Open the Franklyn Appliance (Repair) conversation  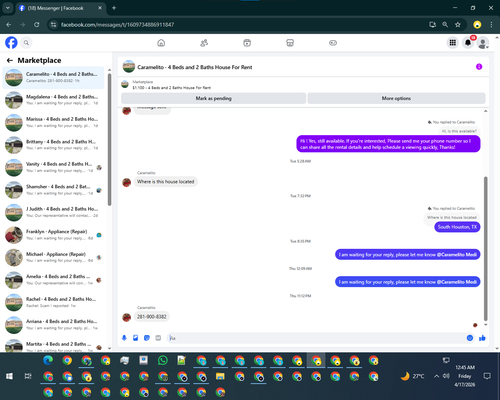(x=53, y=235)
